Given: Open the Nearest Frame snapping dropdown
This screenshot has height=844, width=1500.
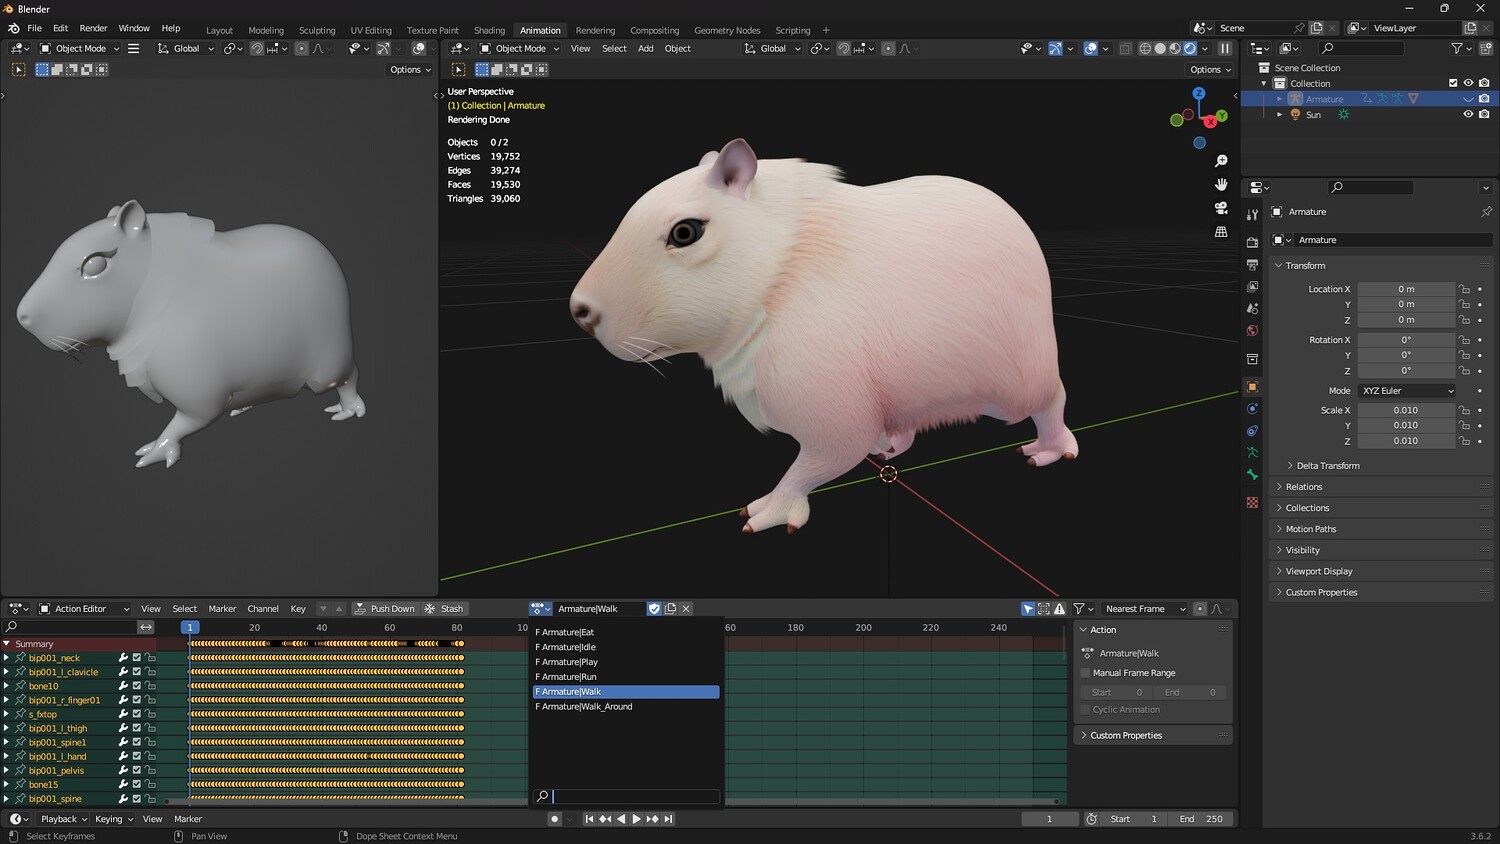Looking at the screenshot, I should point(1144,609).
